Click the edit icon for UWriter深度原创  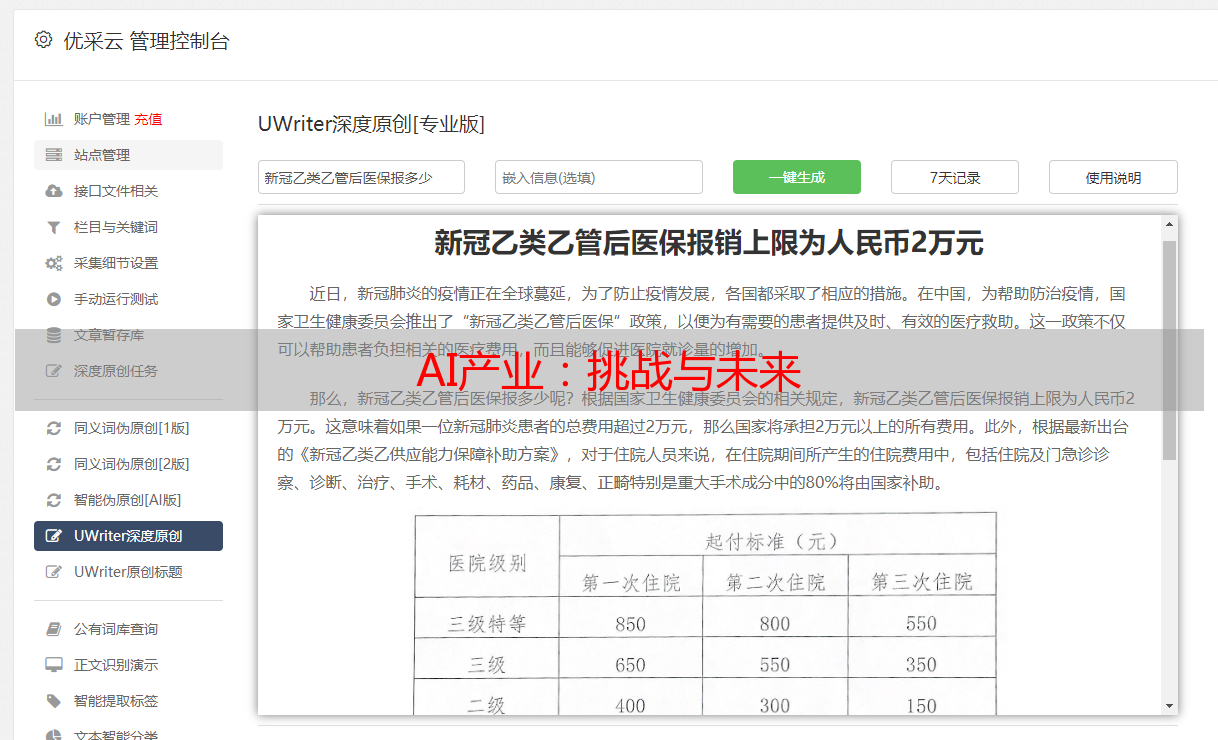(x=54, y=536)
